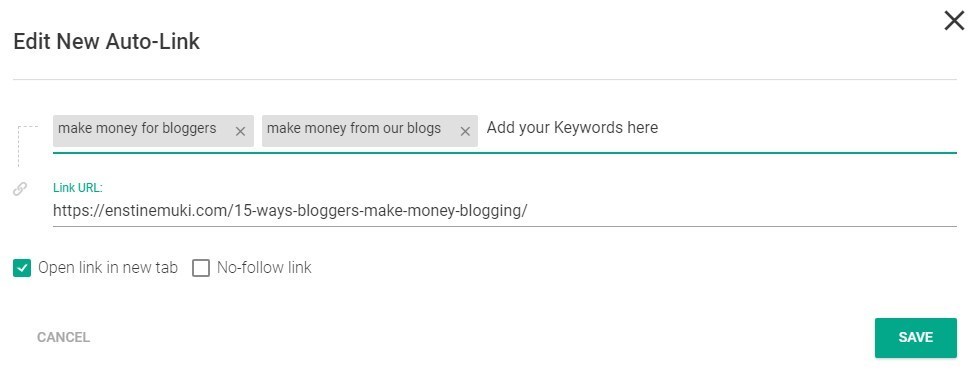Click the dashed bracket icon left of keywords

(x=26, y=146)
